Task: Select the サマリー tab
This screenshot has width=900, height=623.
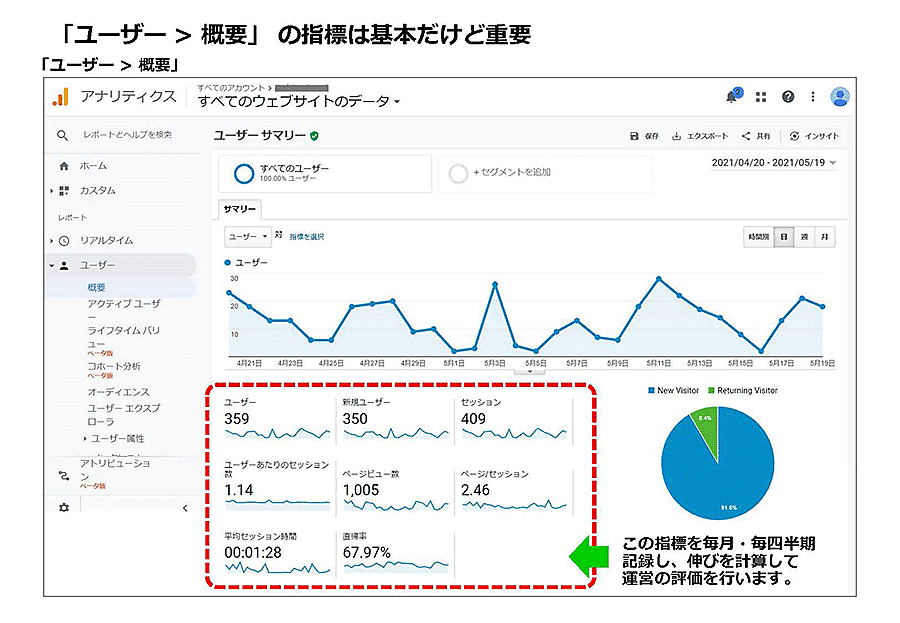Action: [240, 209]
